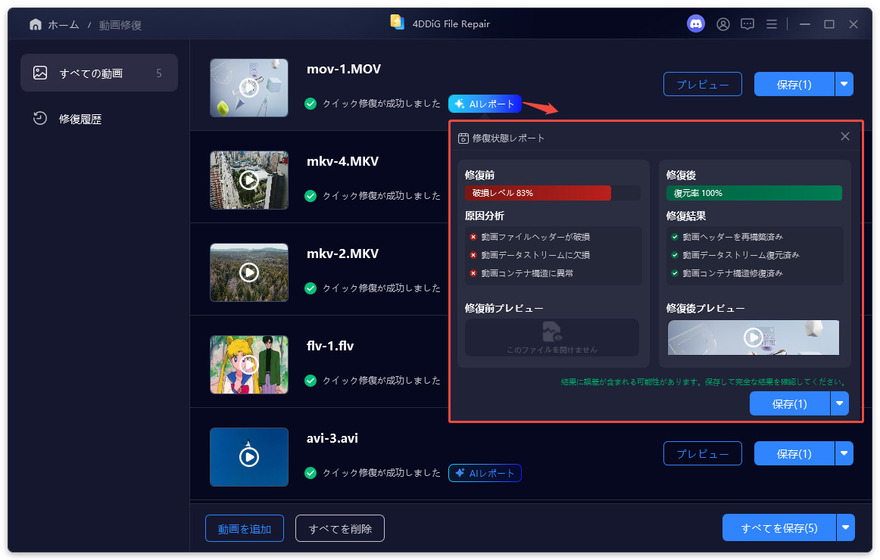
Task: Open the user account icon
Action: point(723,24)
